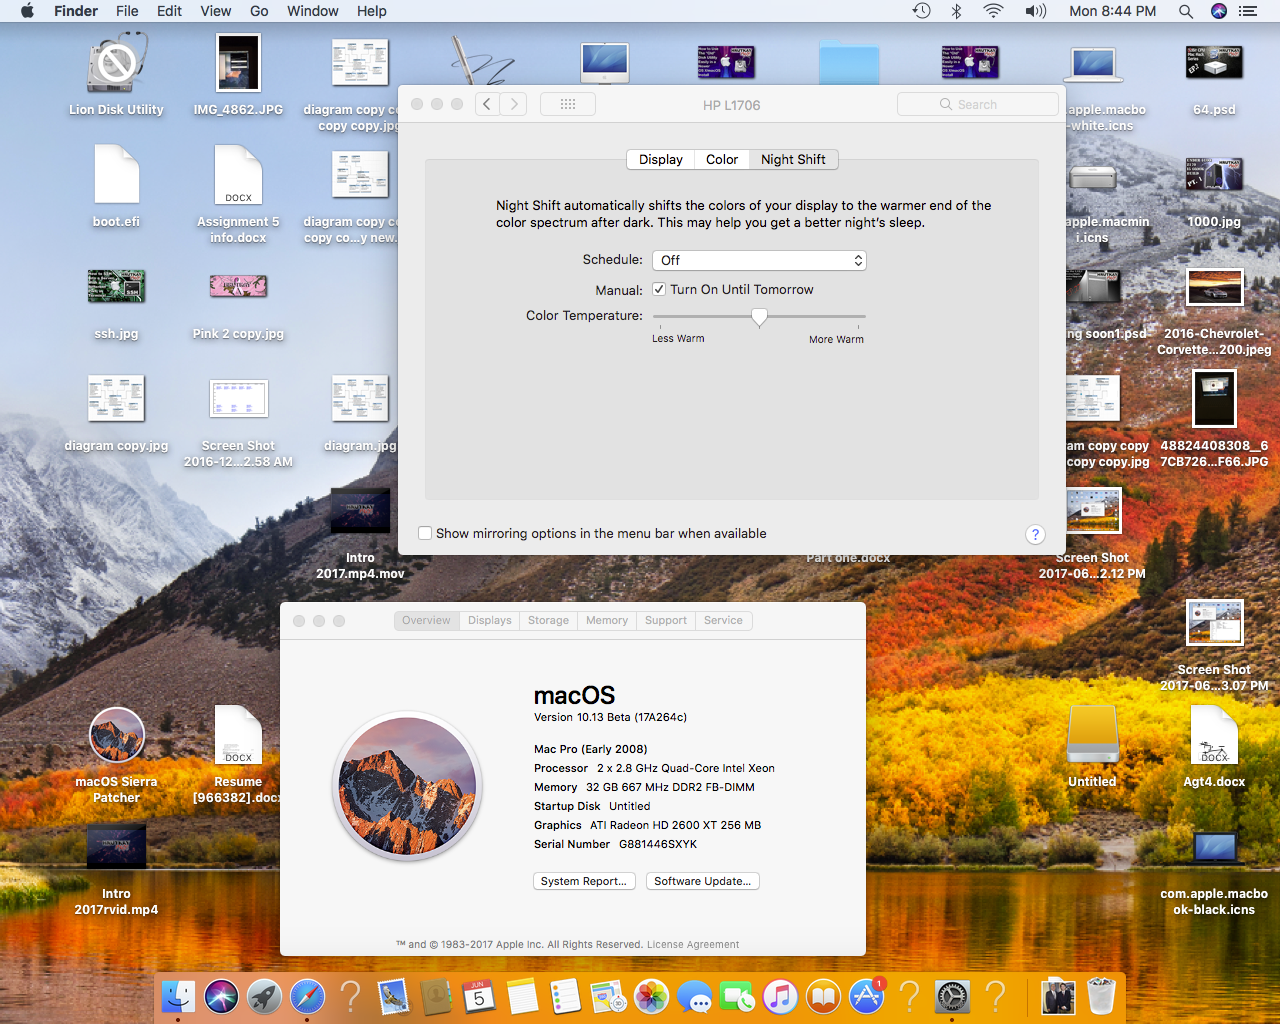Open Reminders list icon in Dock
The height and width of the screenshot is (1024, 1280).
click(x=565, y=997)
